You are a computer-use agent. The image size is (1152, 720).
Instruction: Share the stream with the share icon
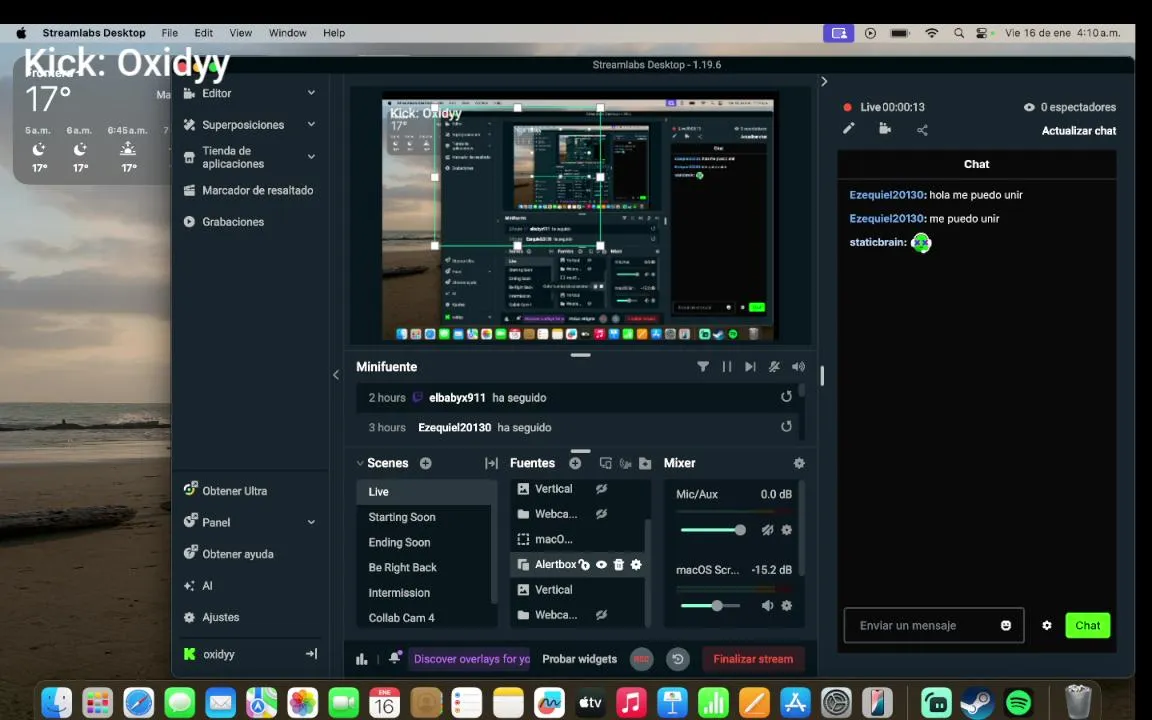click(x=922, y=130)
